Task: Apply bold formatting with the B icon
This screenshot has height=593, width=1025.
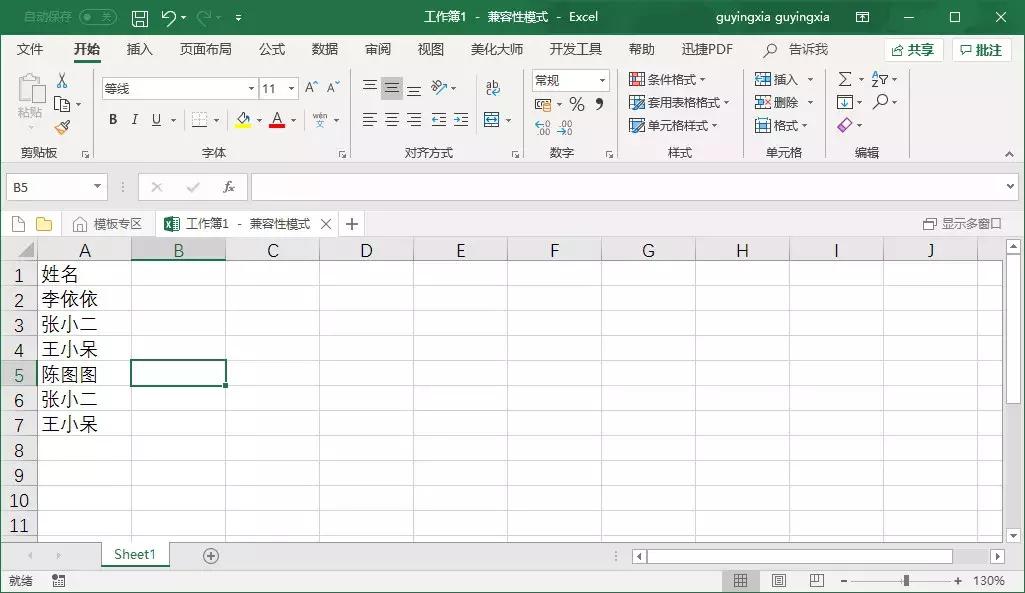Action: click(113, 119)
